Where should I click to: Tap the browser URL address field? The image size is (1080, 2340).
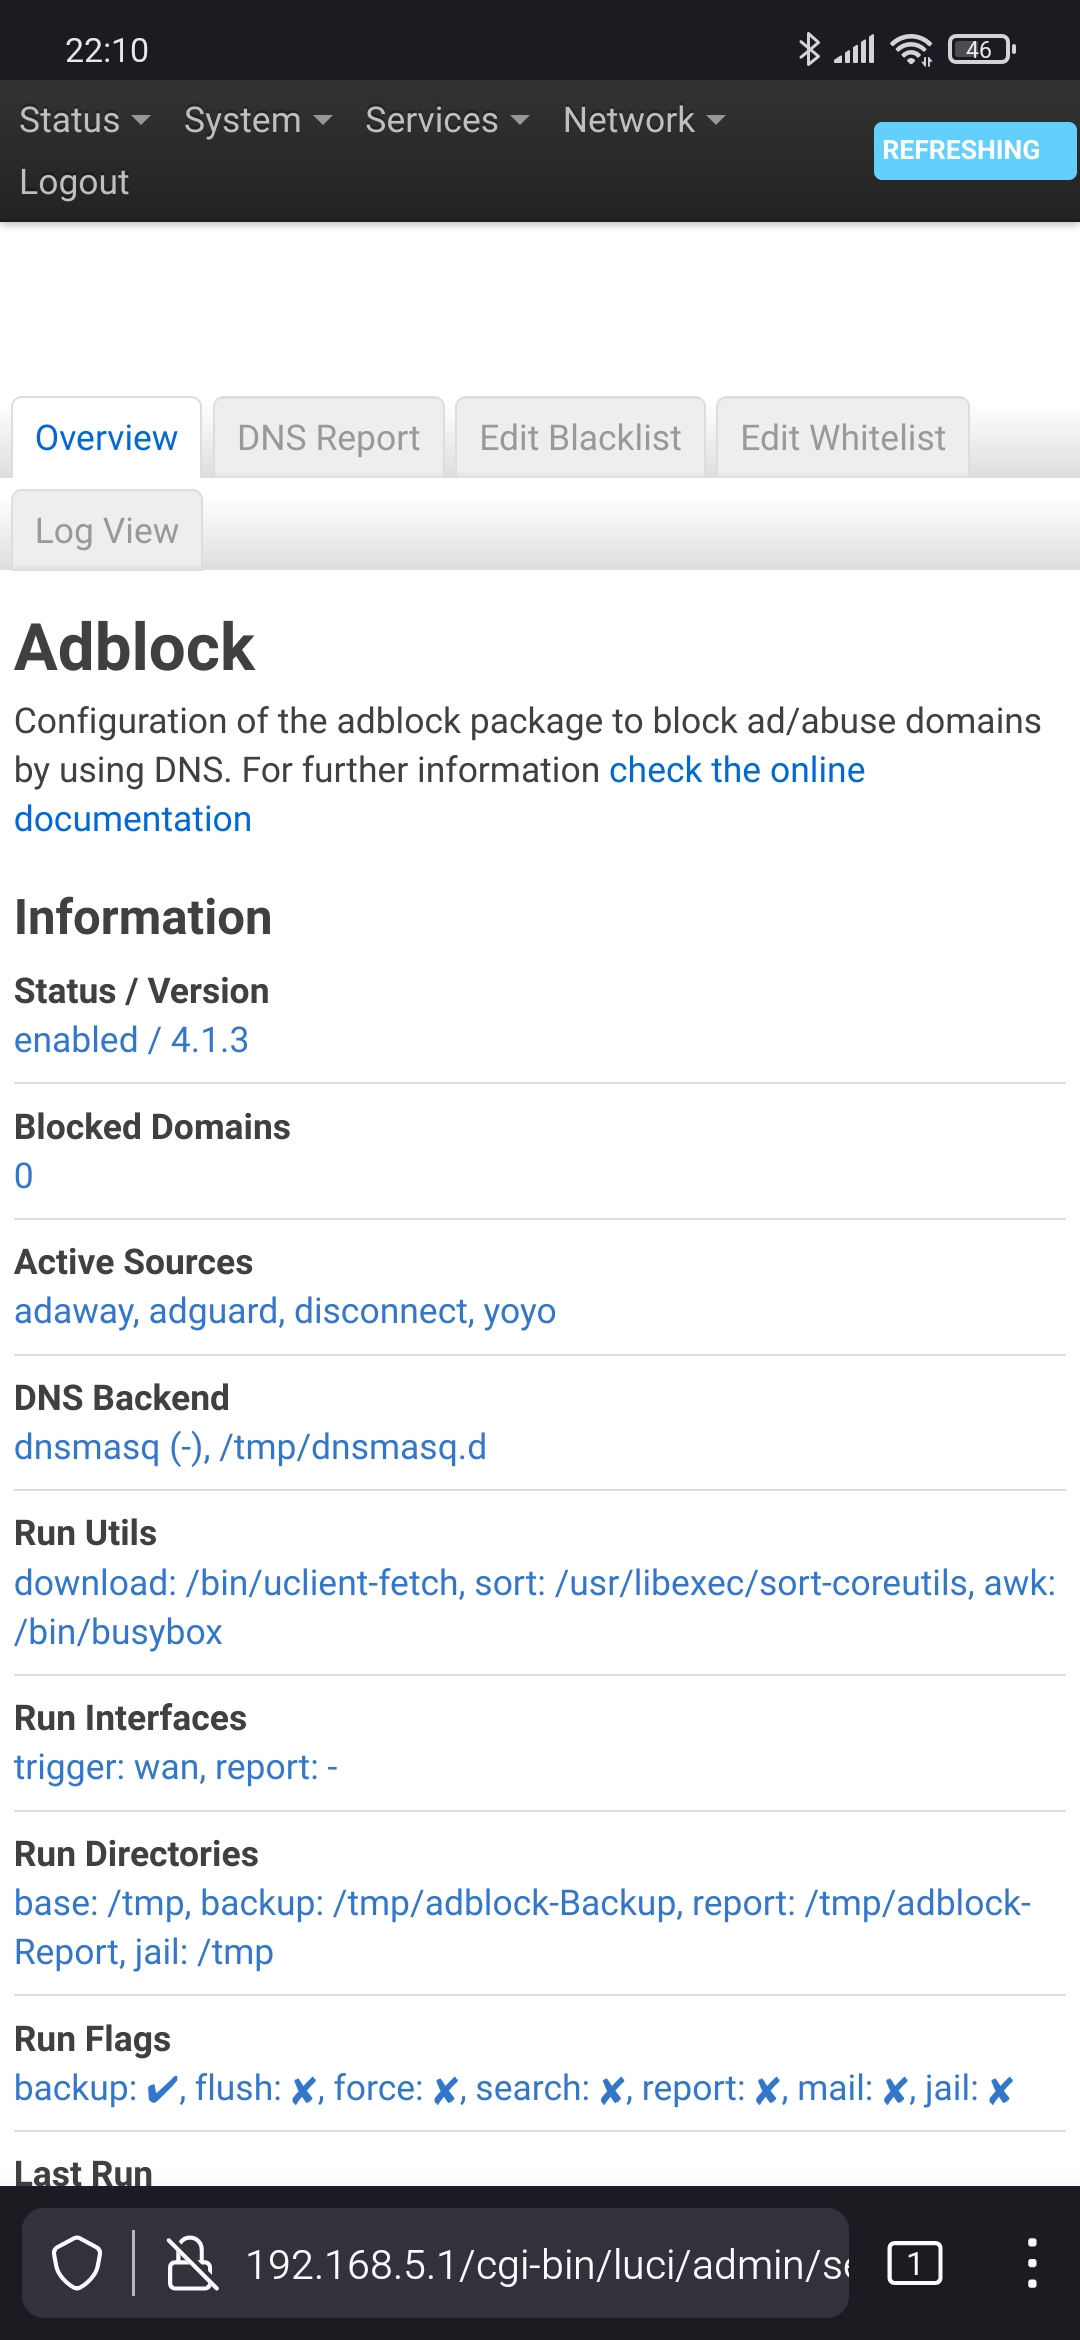(545, 2263)
